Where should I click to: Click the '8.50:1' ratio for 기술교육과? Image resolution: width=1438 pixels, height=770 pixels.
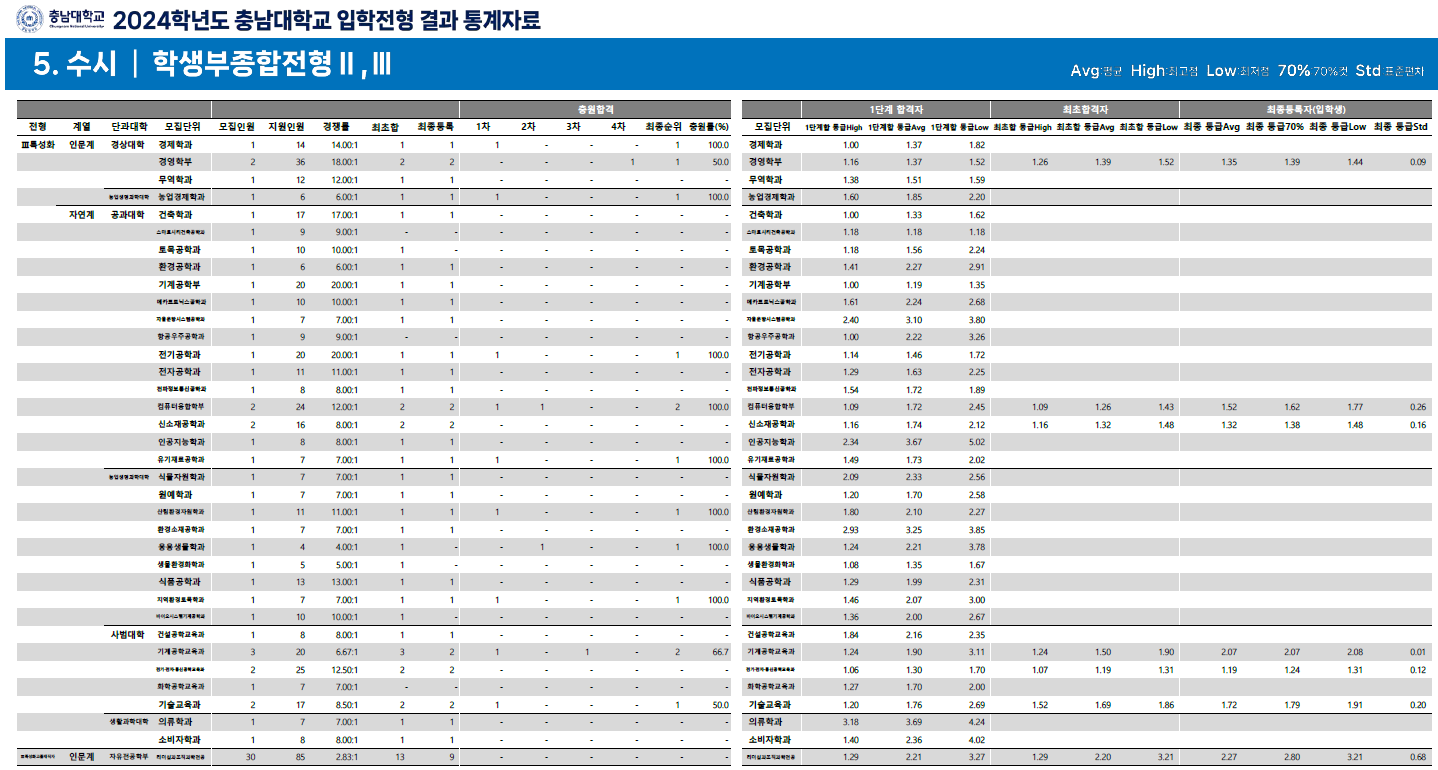click(x=348, y=704)
